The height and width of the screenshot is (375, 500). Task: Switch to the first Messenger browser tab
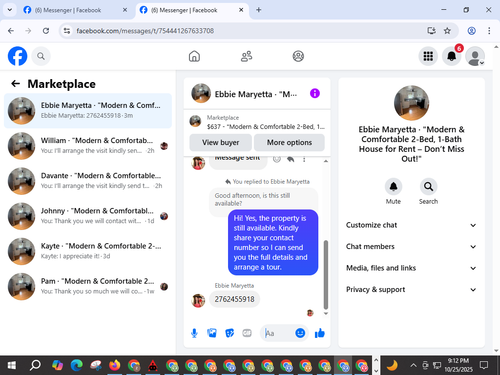(x=75, y=10)
